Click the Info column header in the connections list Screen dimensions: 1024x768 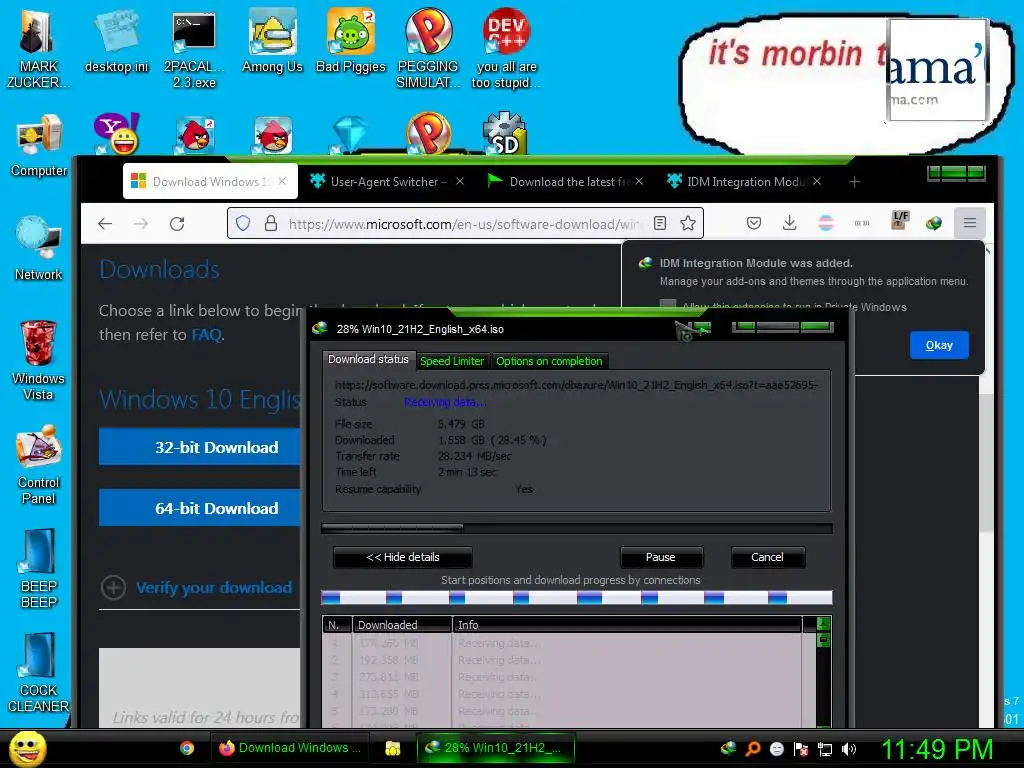[627, 625]
